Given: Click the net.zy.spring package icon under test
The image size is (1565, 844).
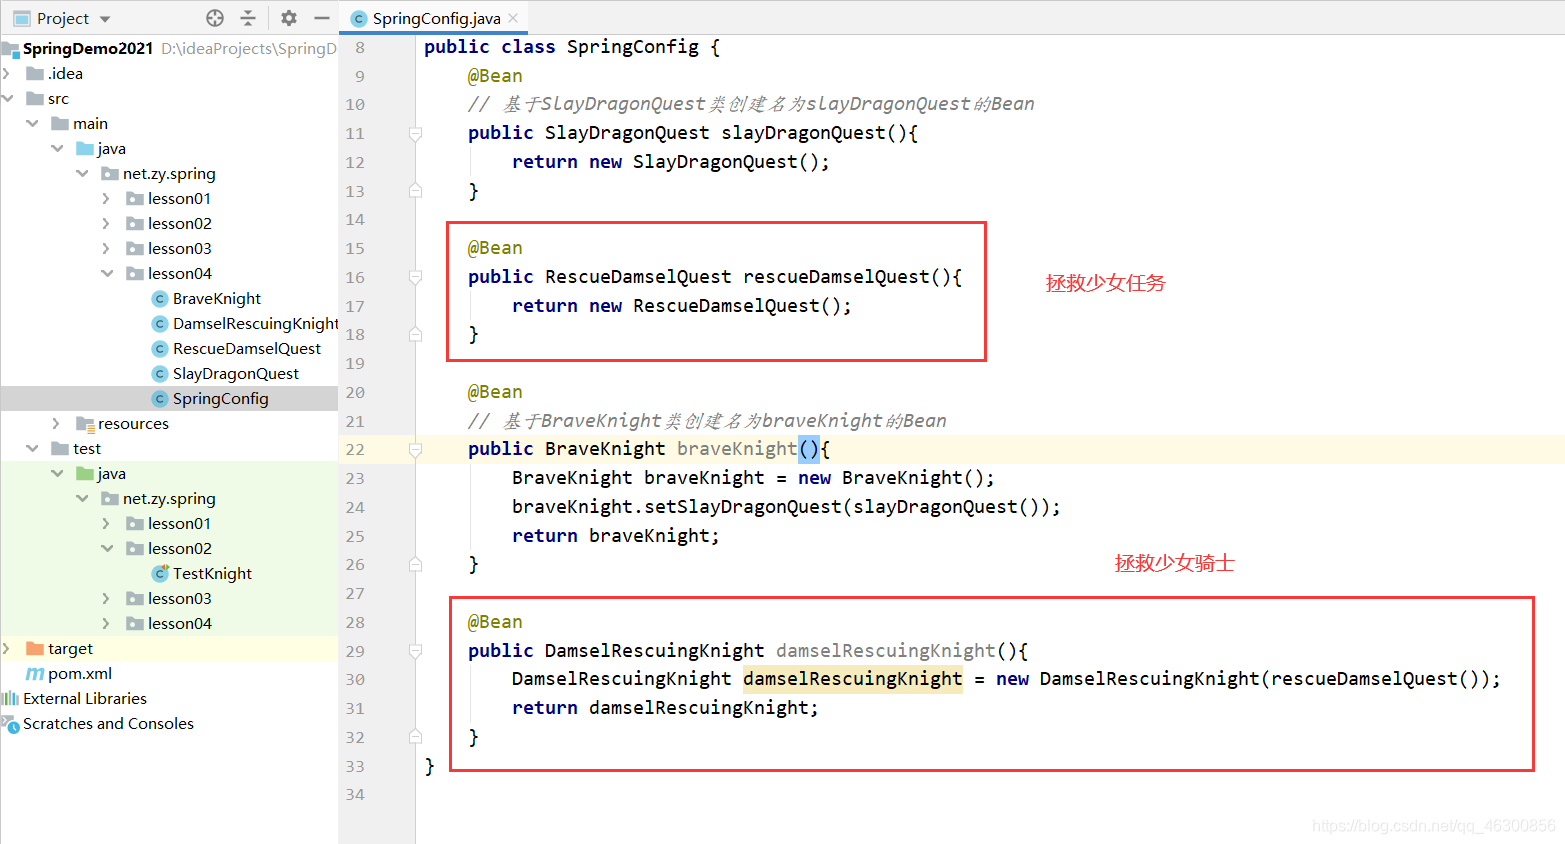Looking at the screenshot, I should 110,498.
